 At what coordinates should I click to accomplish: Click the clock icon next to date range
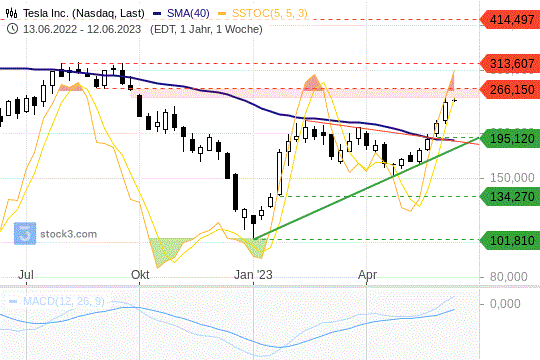tap(12, 29)
